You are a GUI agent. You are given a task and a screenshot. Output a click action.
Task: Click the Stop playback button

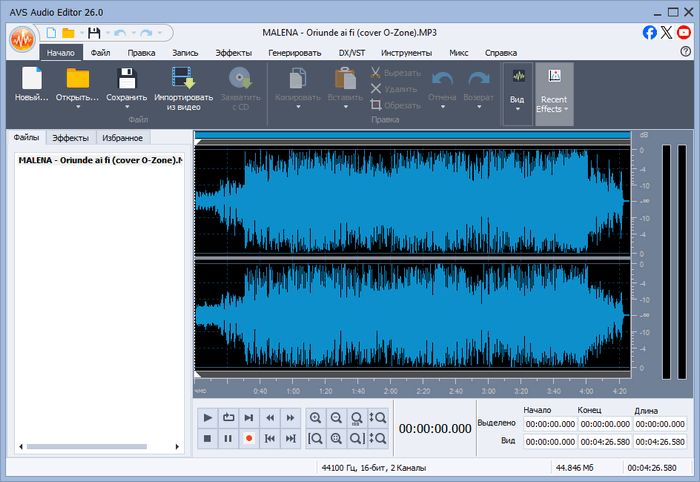pyautogui.click(x=207, y=438)
